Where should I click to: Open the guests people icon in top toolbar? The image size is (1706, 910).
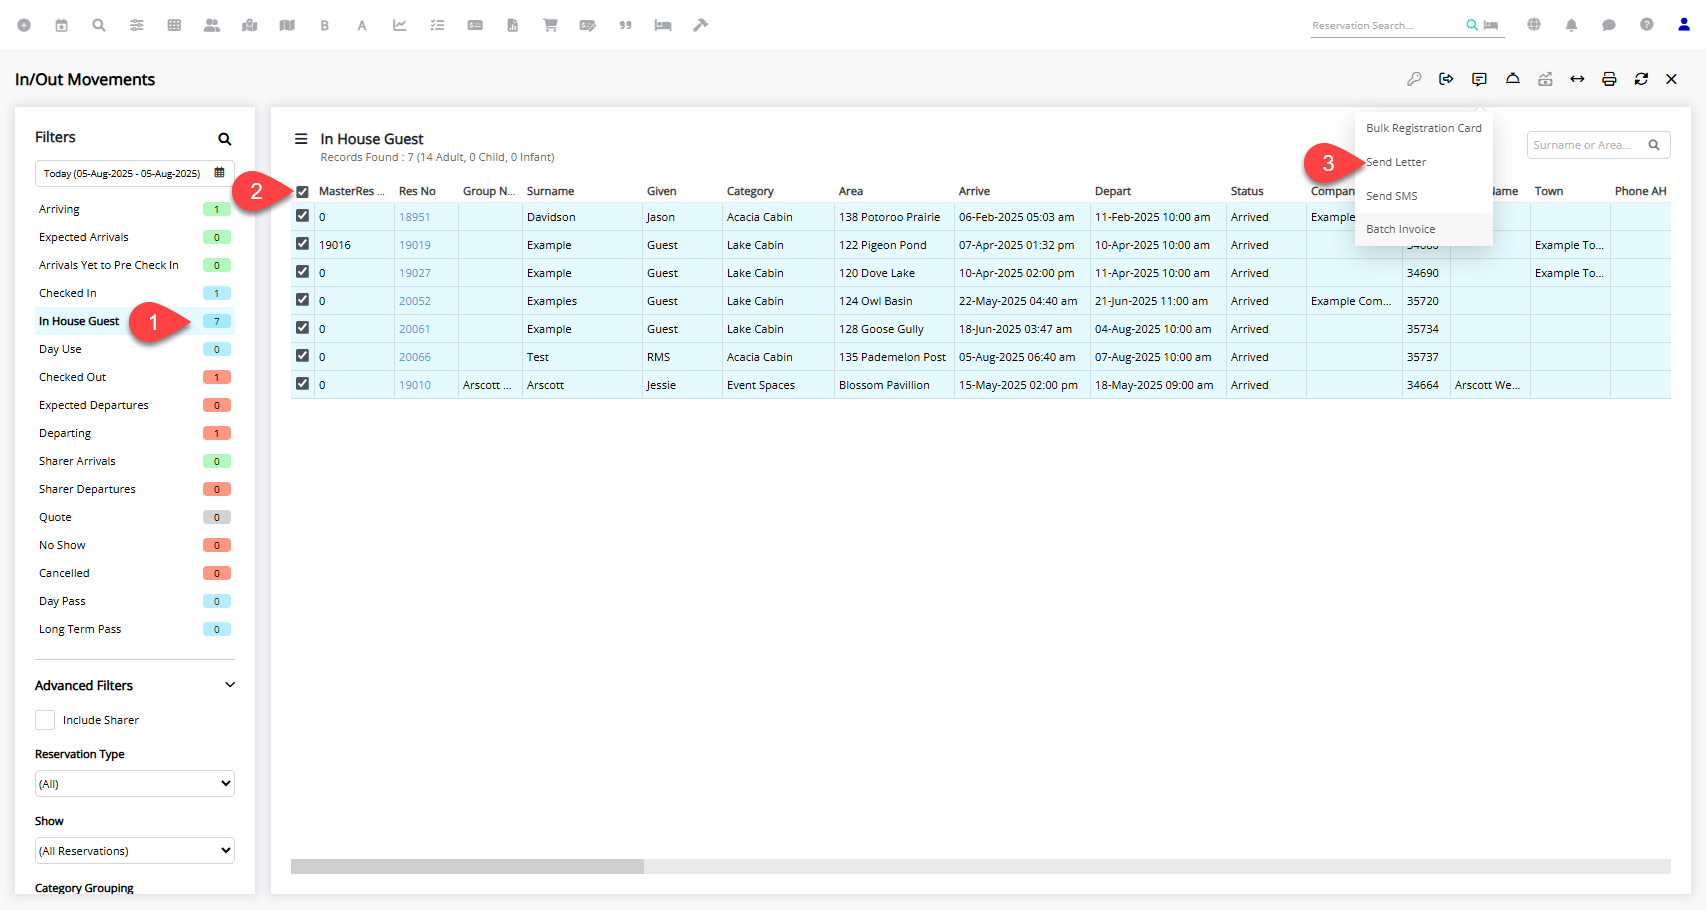click(212, 25)
